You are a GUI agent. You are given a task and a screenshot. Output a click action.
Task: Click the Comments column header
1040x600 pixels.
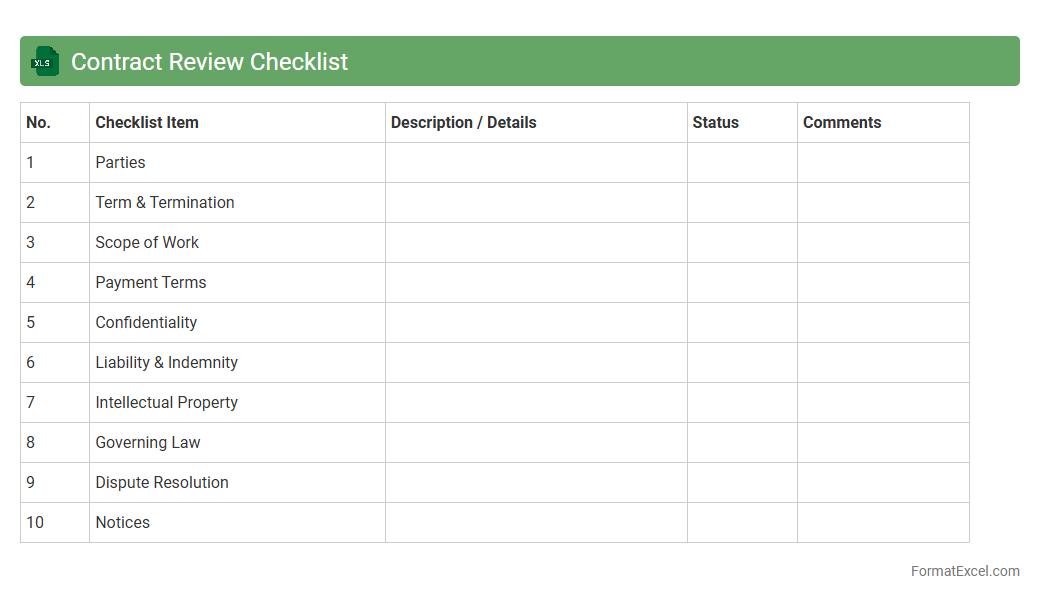(842, 123)
